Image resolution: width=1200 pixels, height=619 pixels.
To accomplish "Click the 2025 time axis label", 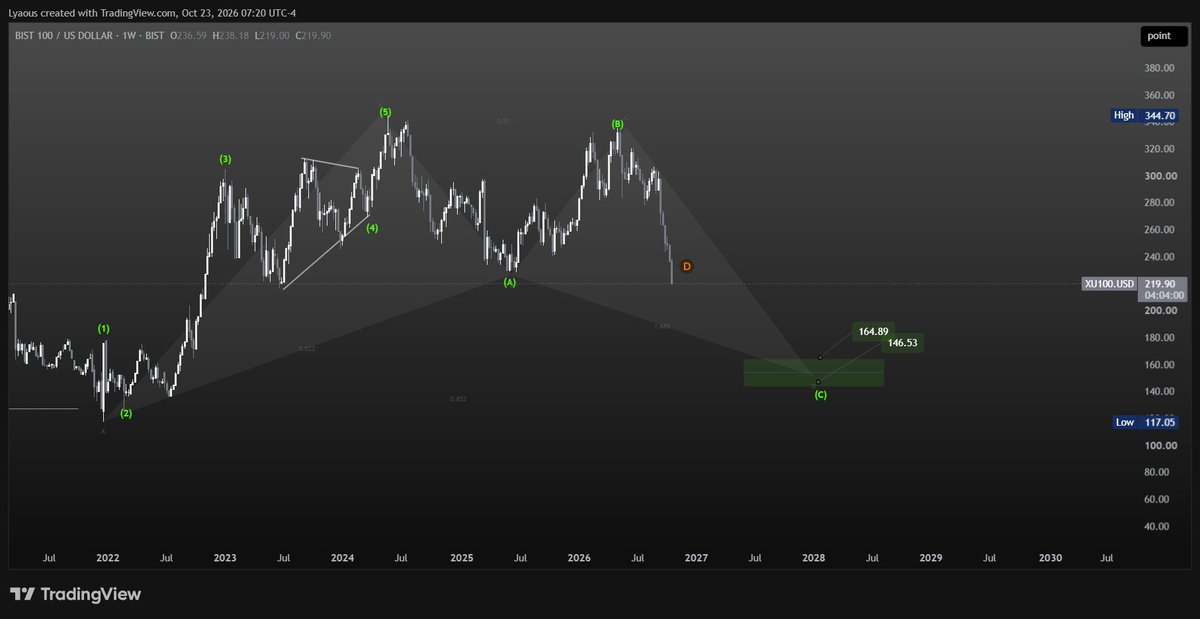I will (461, 558).
